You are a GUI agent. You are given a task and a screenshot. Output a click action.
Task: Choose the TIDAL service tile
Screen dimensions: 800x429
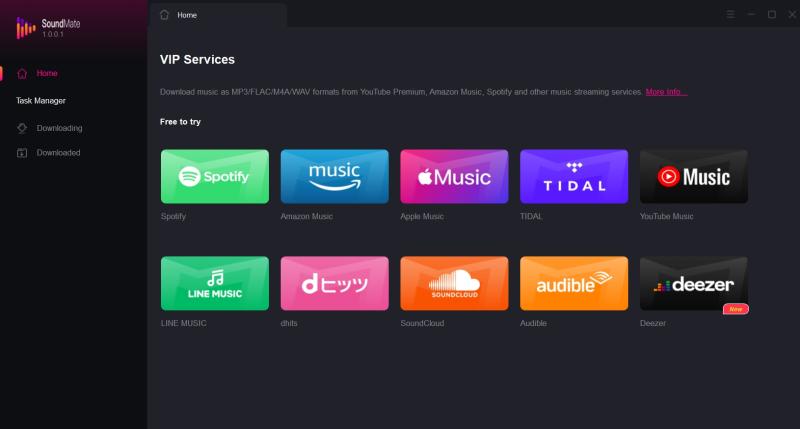click(x=574, y=177)
